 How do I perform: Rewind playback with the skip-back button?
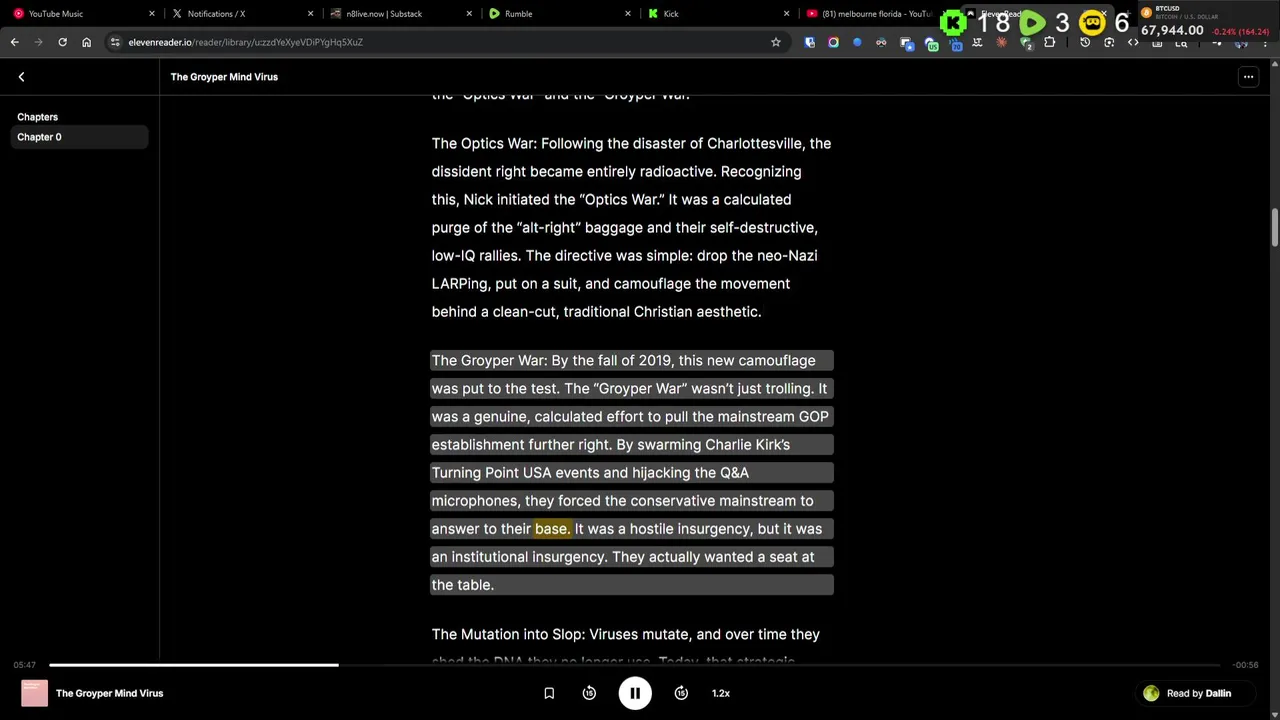coord(589,693)
